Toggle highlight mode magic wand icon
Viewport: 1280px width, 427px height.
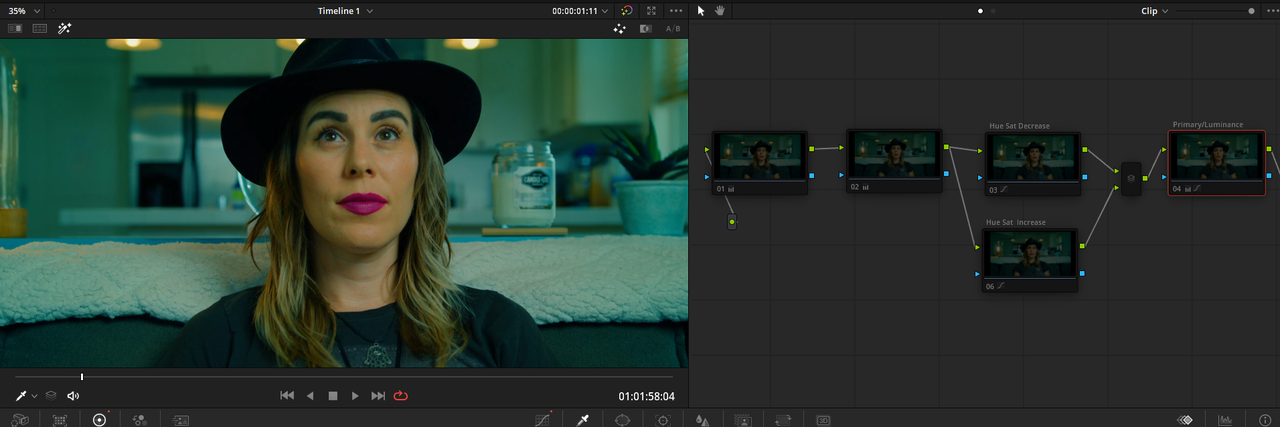point(65,29)
